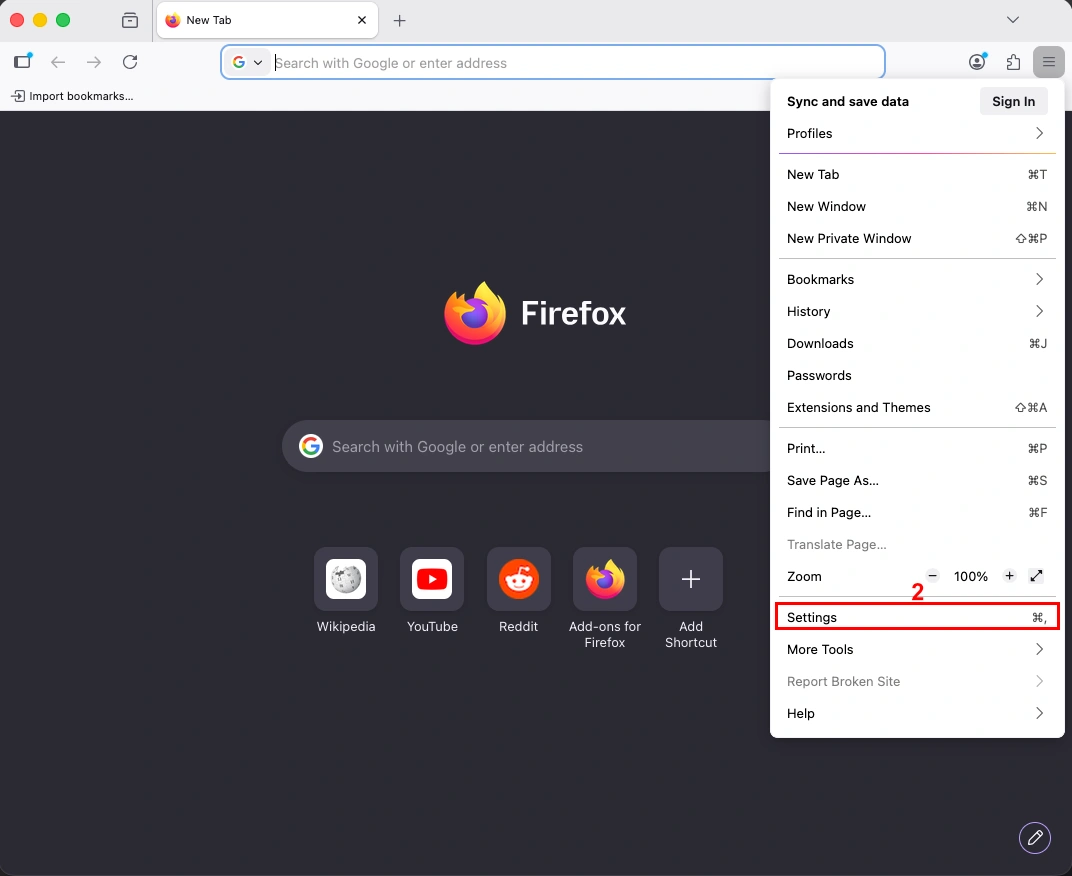Click the Import bookmarks link
1072x876 pixels.
click(x=72, y=96)
